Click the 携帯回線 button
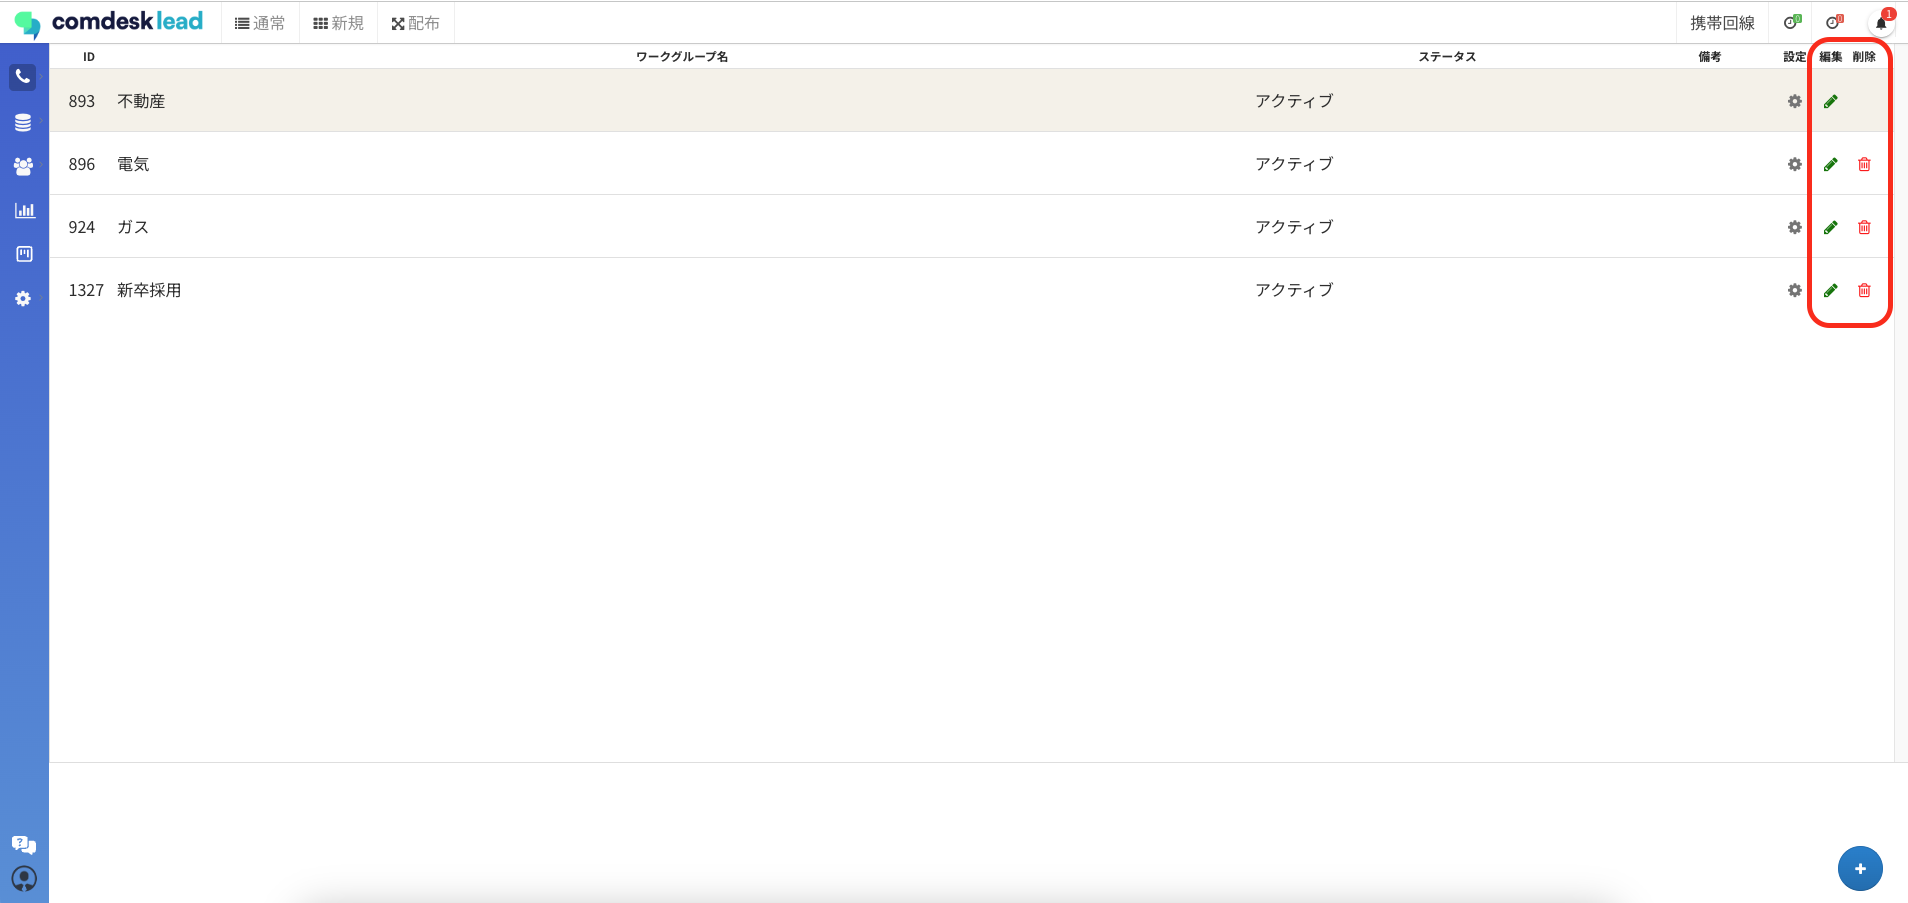The height and width of the screenshot is (903, 1908). click(1722, 23)
